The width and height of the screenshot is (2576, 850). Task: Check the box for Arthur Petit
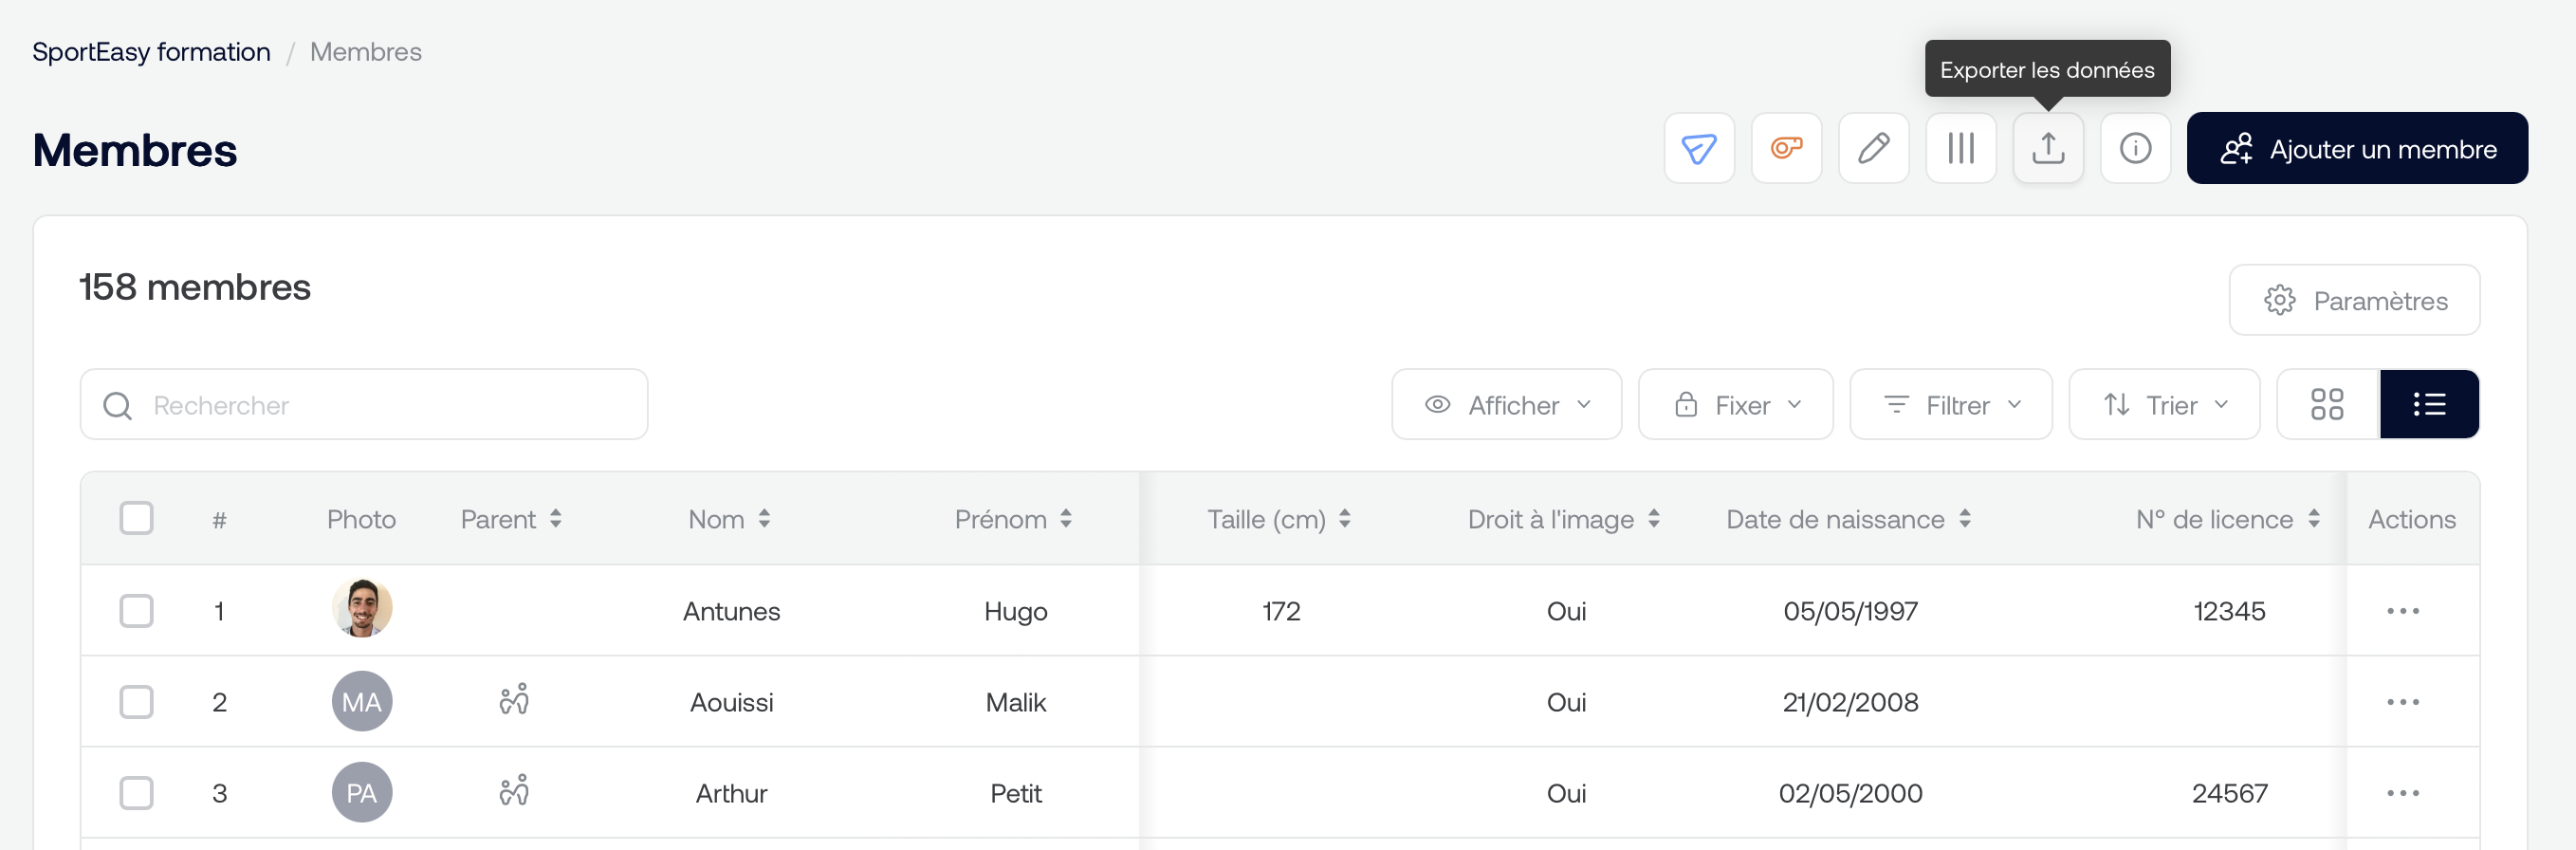[x=136, y=793]
